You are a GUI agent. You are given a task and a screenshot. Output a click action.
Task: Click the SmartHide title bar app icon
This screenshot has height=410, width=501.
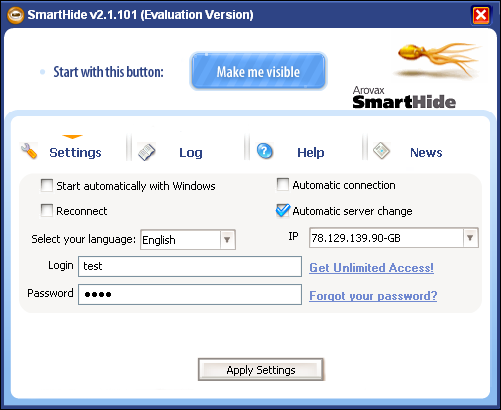pos(15,15)
